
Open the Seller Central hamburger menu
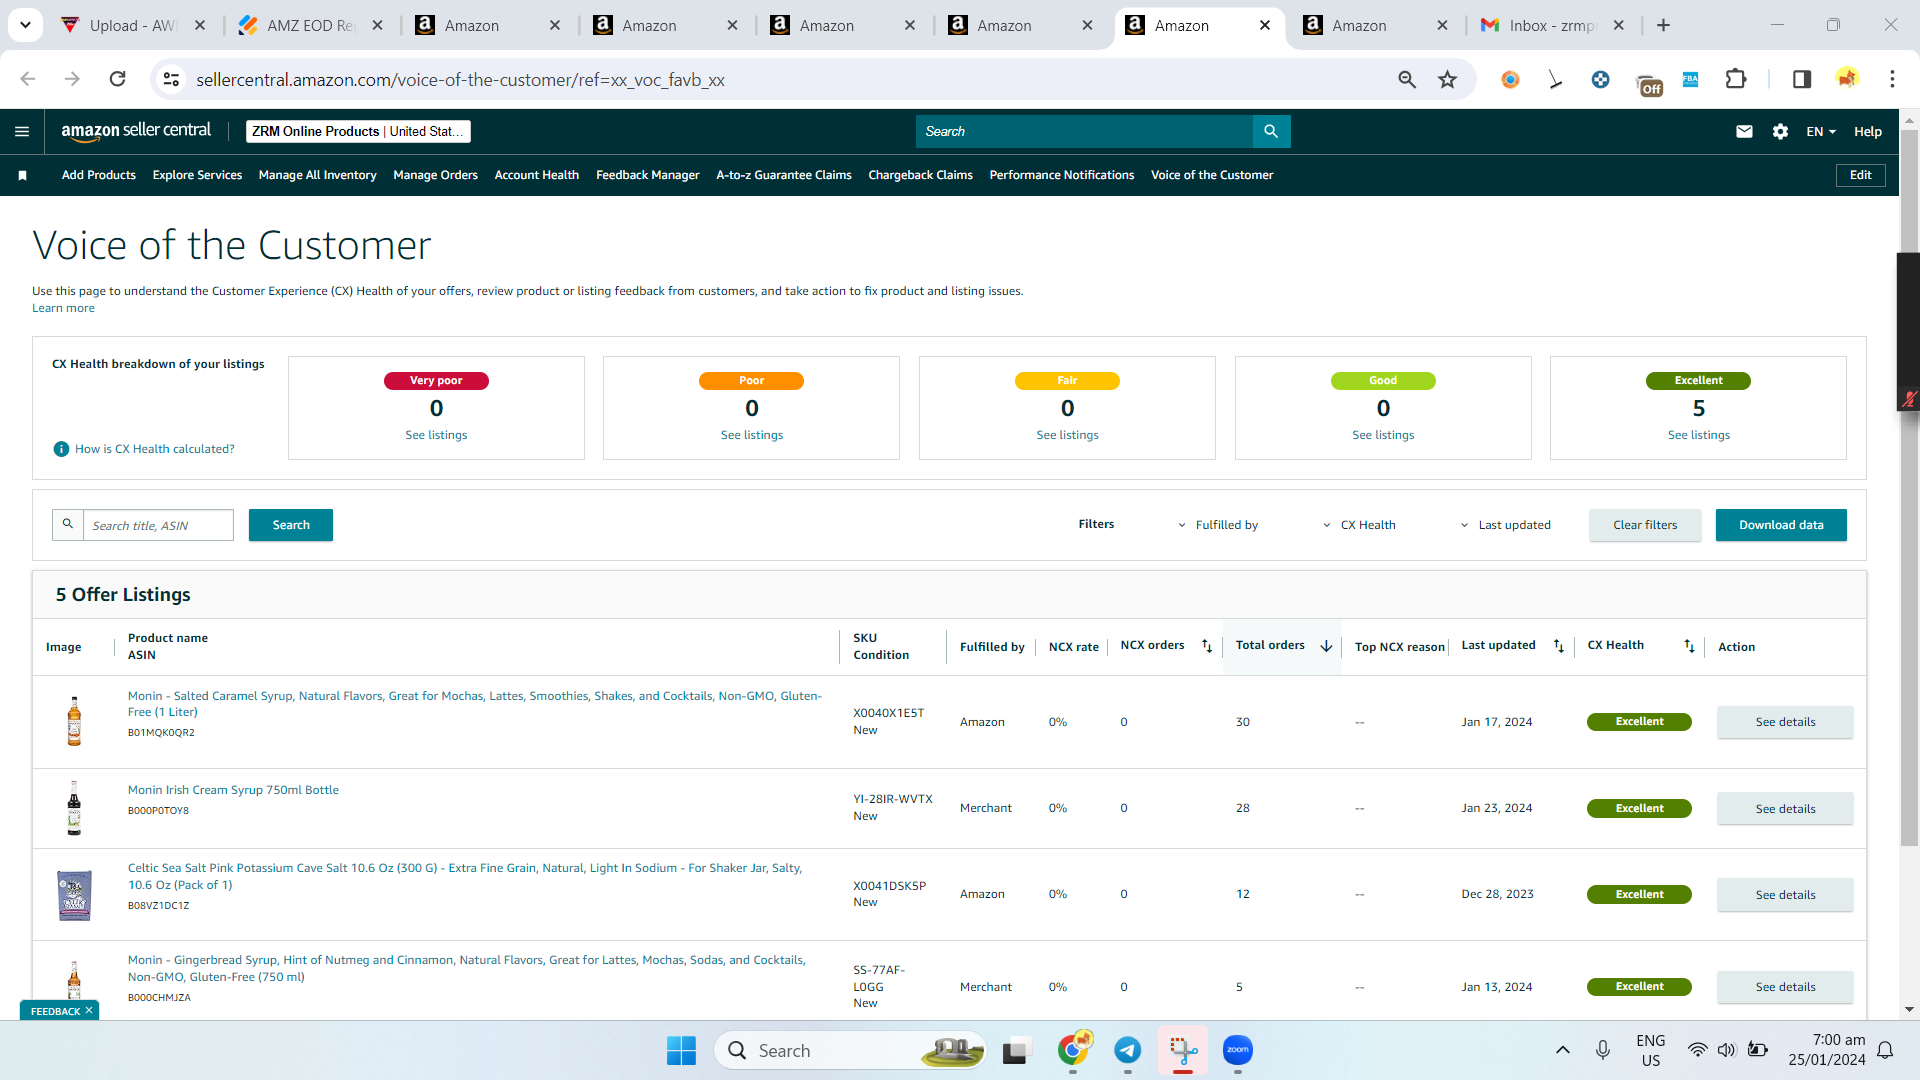pos(22,131)
